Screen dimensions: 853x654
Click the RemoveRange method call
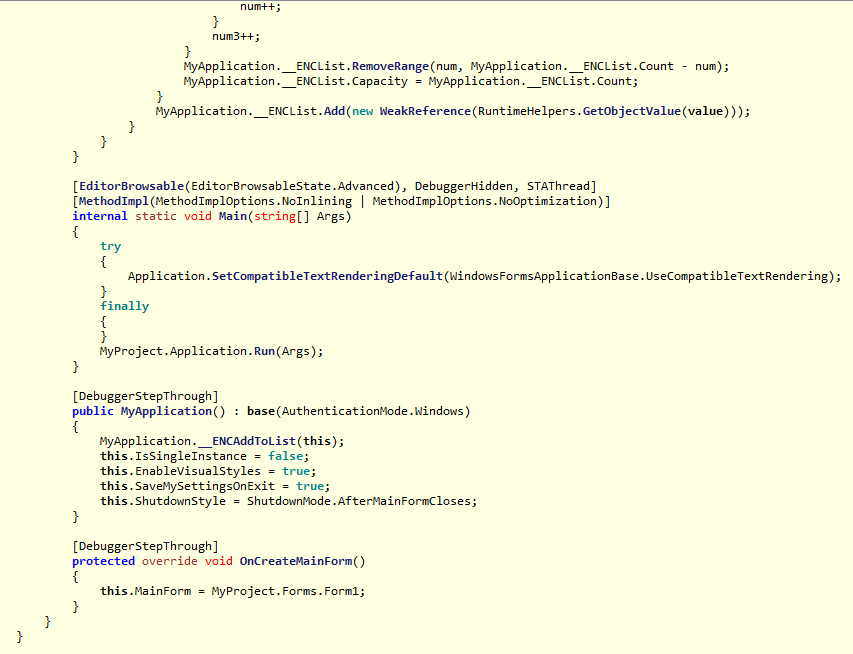coord(391,66)
